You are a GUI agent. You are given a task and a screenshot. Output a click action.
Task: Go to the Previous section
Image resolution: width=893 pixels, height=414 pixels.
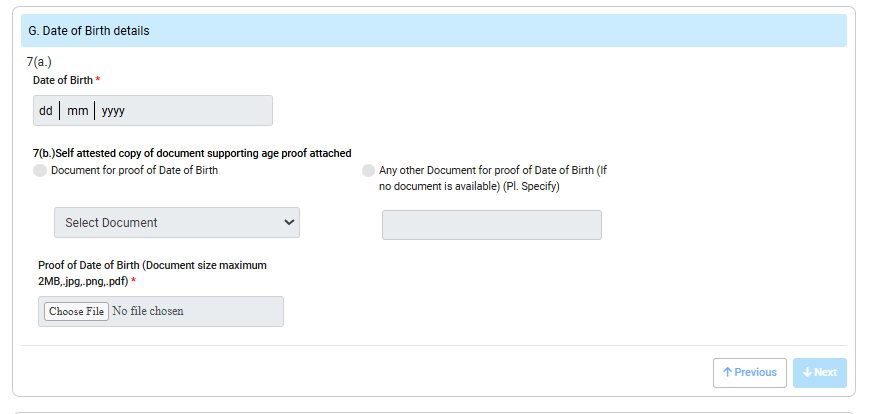click(749, 373)
